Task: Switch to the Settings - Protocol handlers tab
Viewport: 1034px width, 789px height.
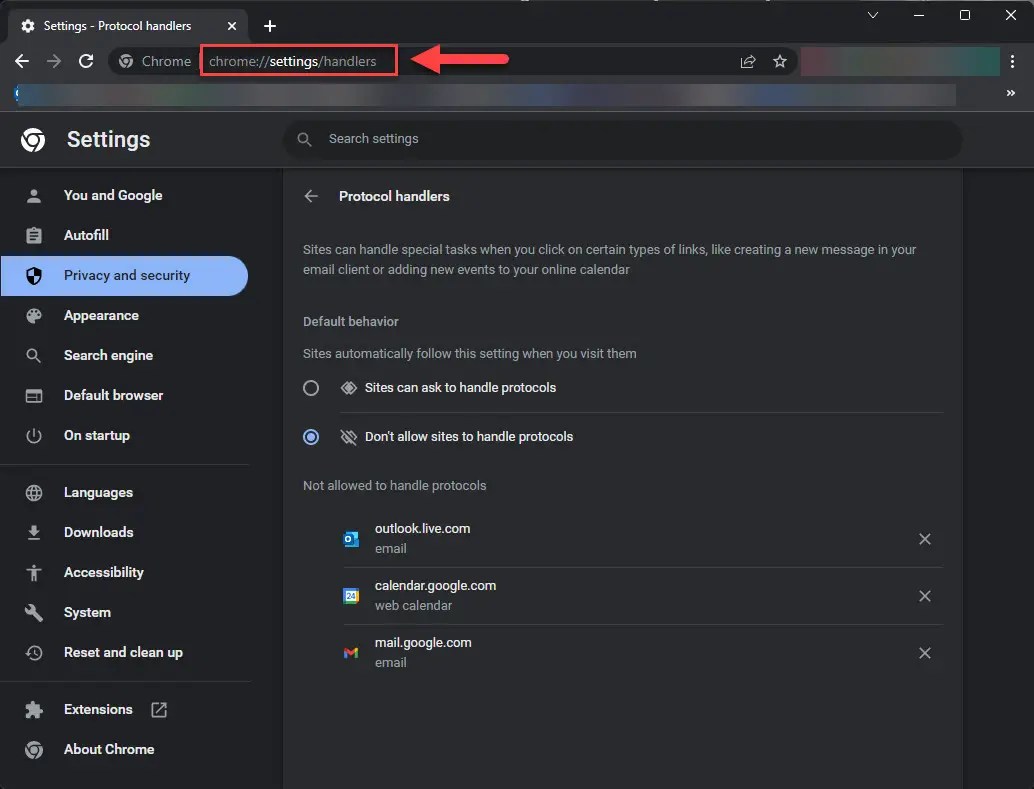Action: click(120, 25)
